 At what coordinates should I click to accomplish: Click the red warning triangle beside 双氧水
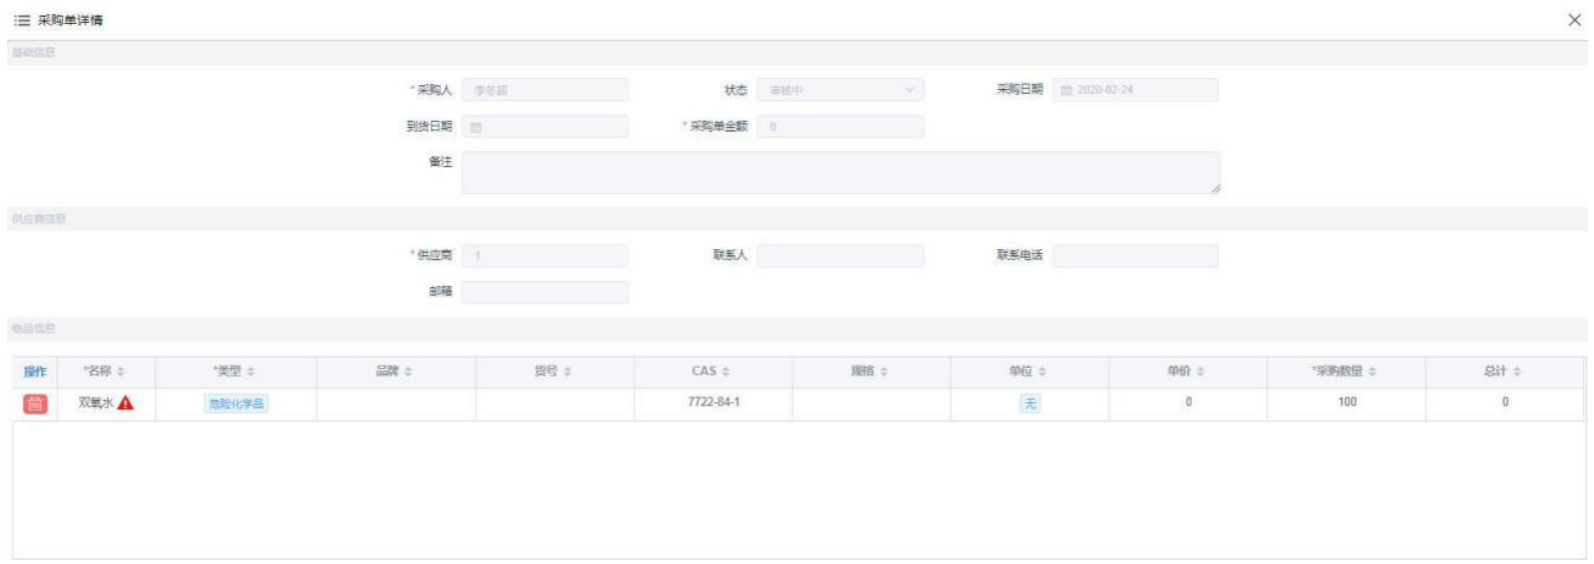point(126,403)
